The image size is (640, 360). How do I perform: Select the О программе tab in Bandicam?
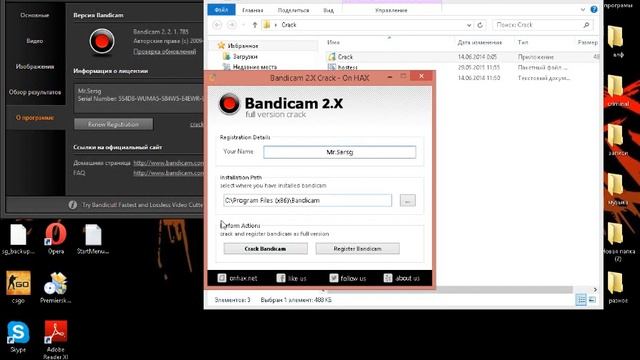tap(35, 118)
